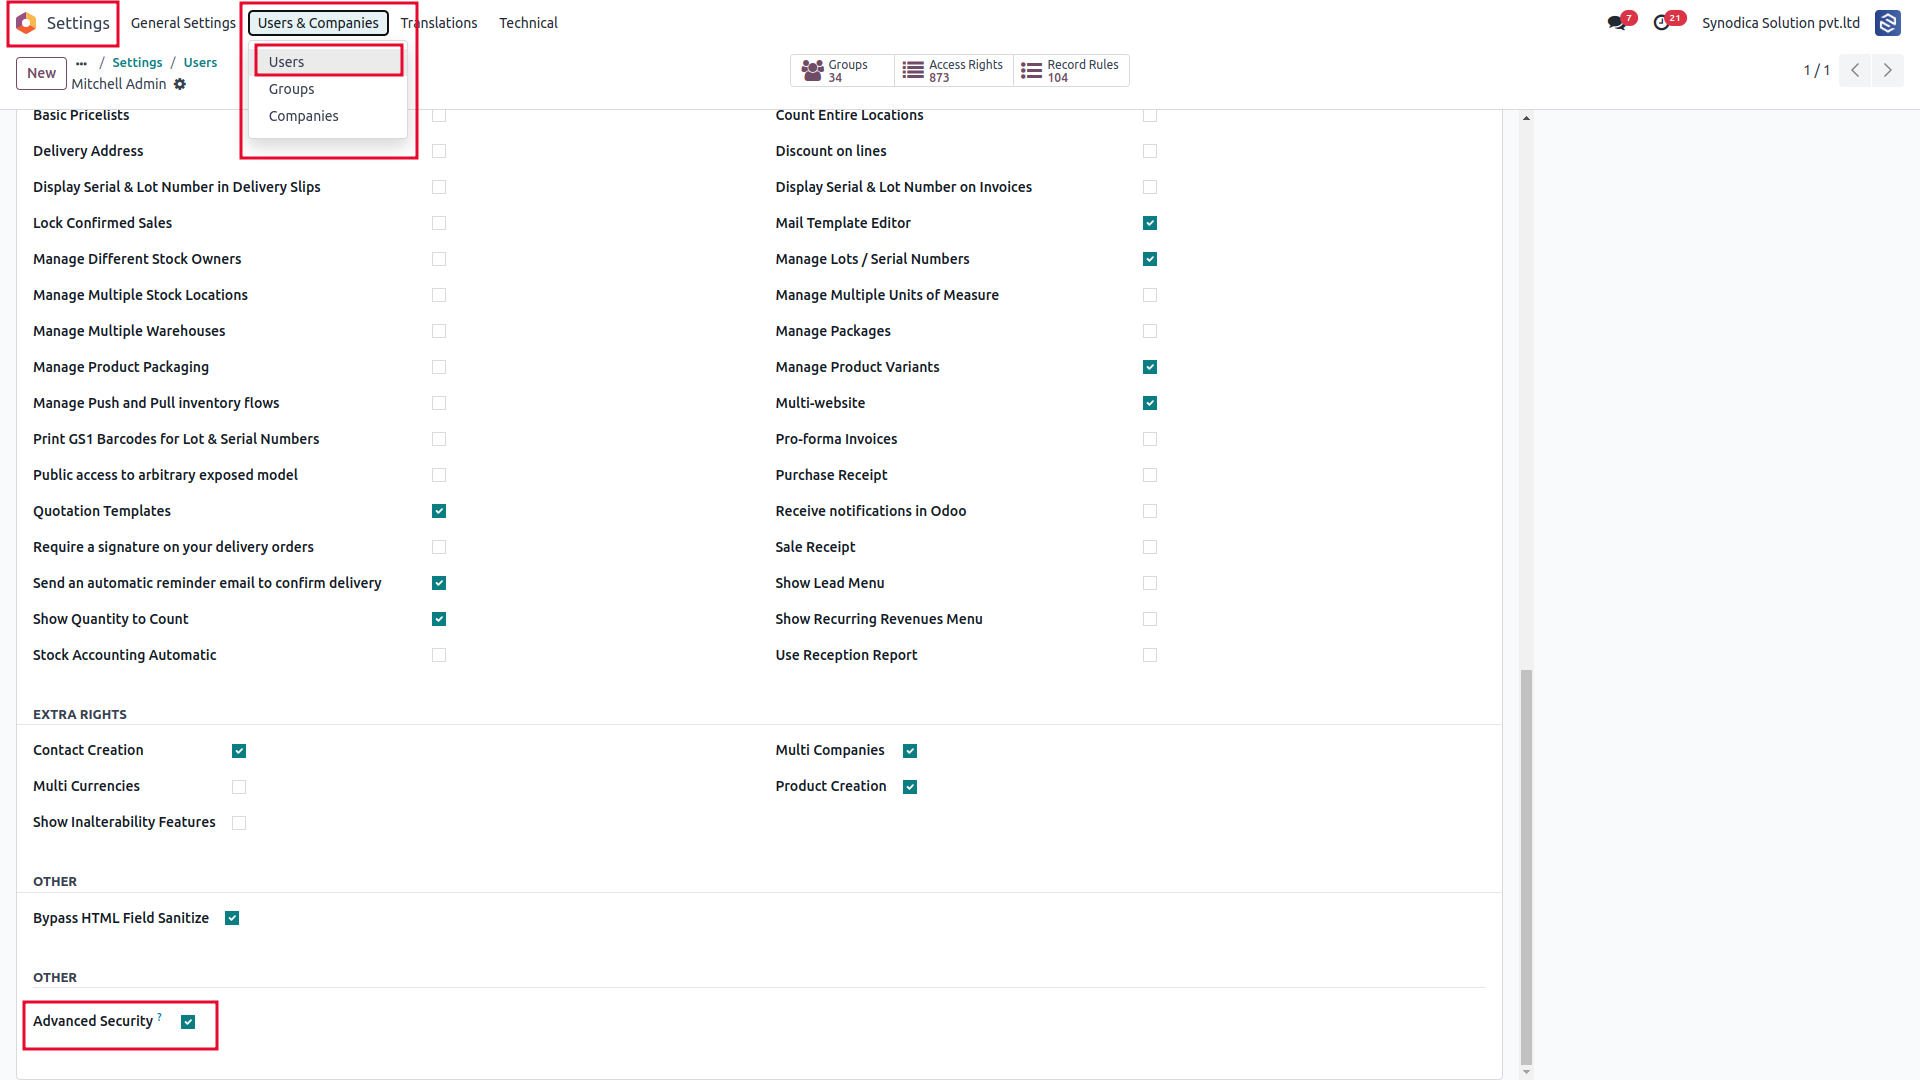Click the Synodica user avatar icon
Image resolution: width=1920 pixels, height=1080 pixels.
(x=1888, y=23)
